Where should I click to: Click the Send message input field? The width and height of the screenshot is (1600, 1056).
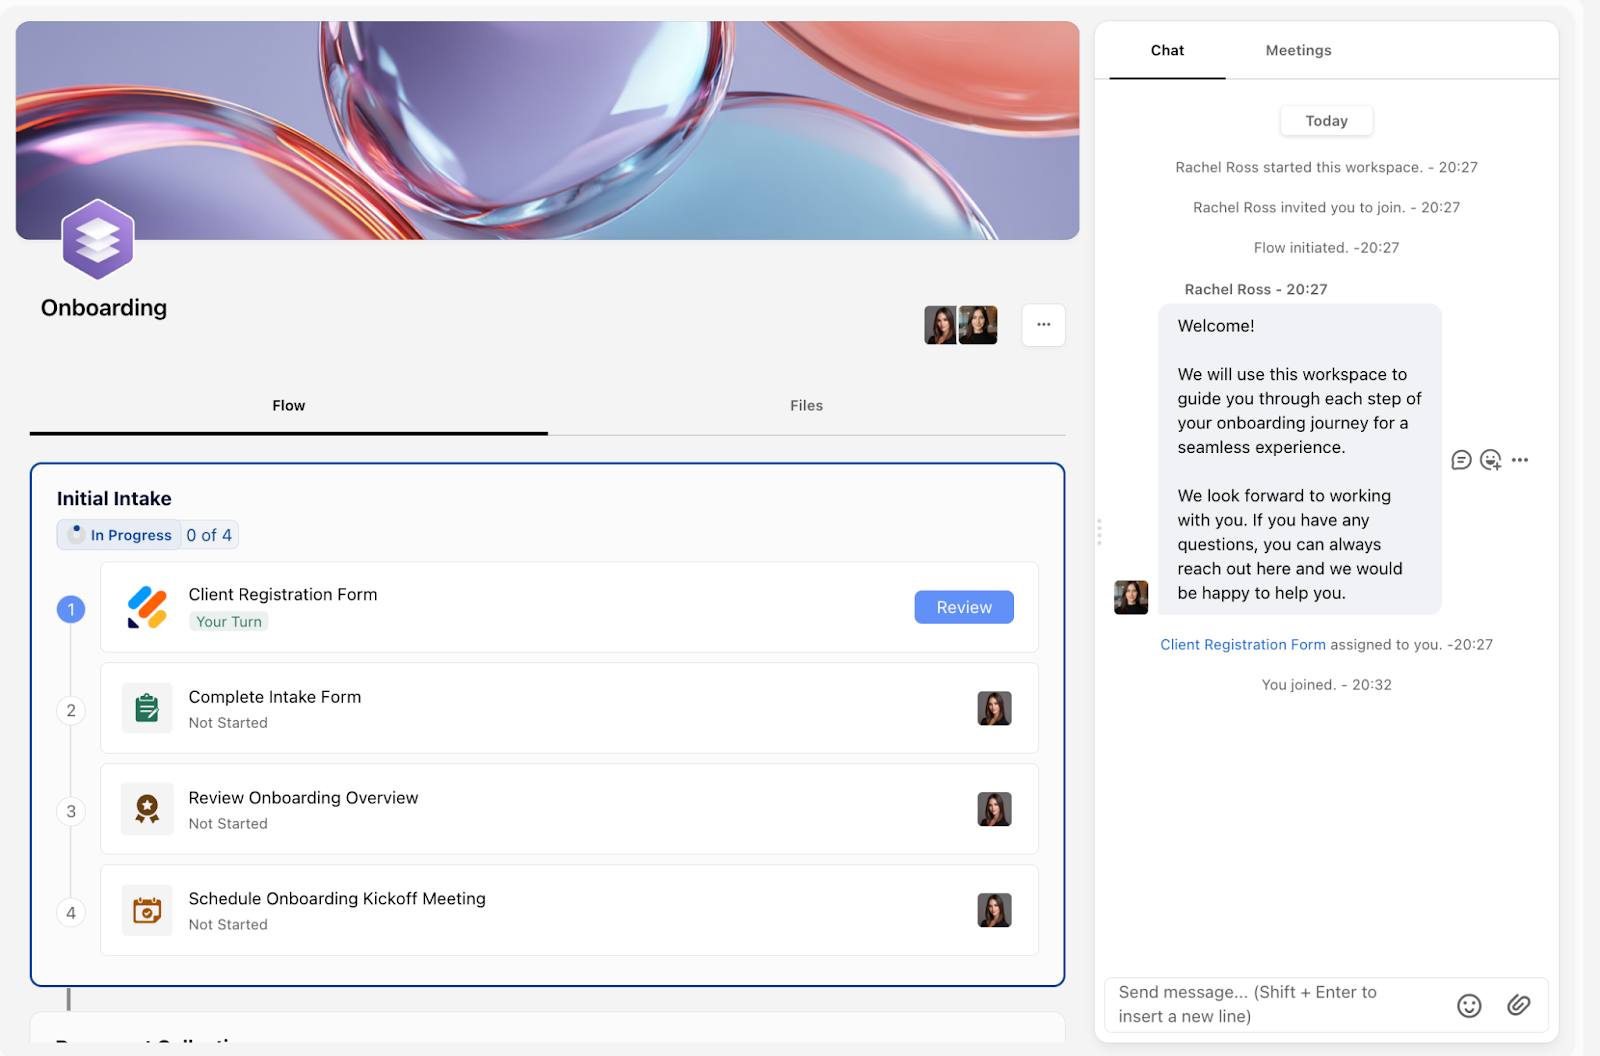coord(1275,1004)
